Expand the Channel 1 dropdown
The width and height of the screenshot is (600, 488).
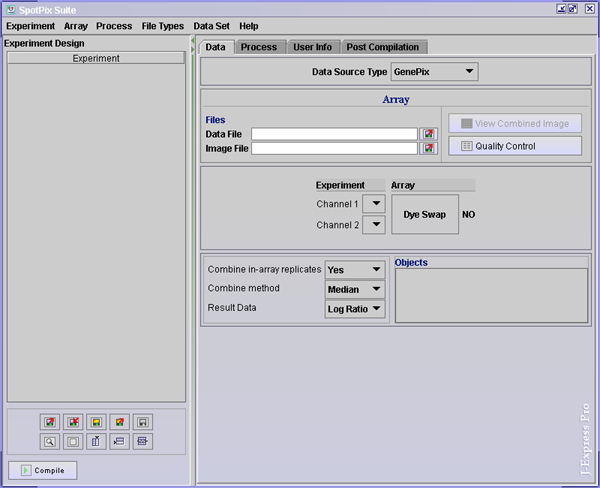[374, 204]
